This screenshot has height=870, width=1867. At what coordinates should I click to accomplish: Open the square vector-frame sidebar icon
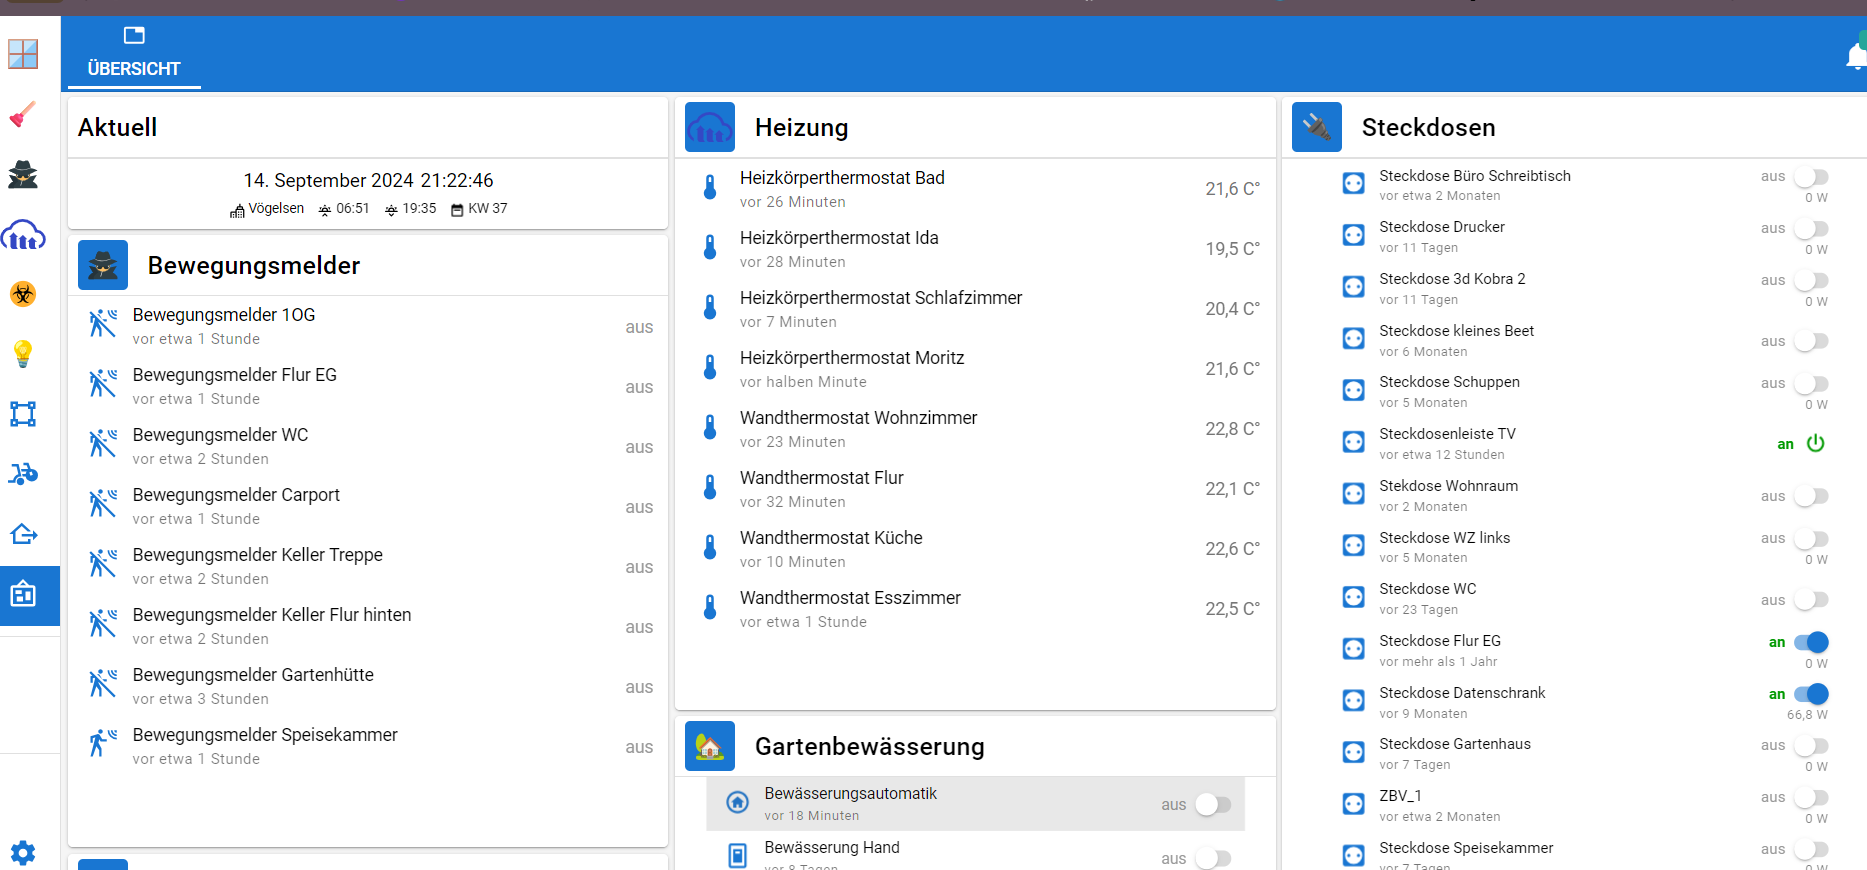[x=23, y=414]
